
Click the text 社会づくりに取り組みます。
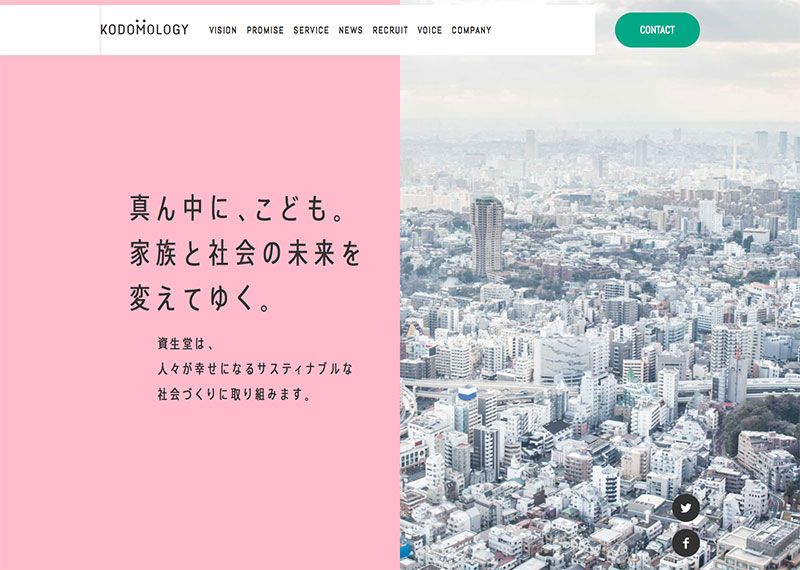tap(234, 394)
